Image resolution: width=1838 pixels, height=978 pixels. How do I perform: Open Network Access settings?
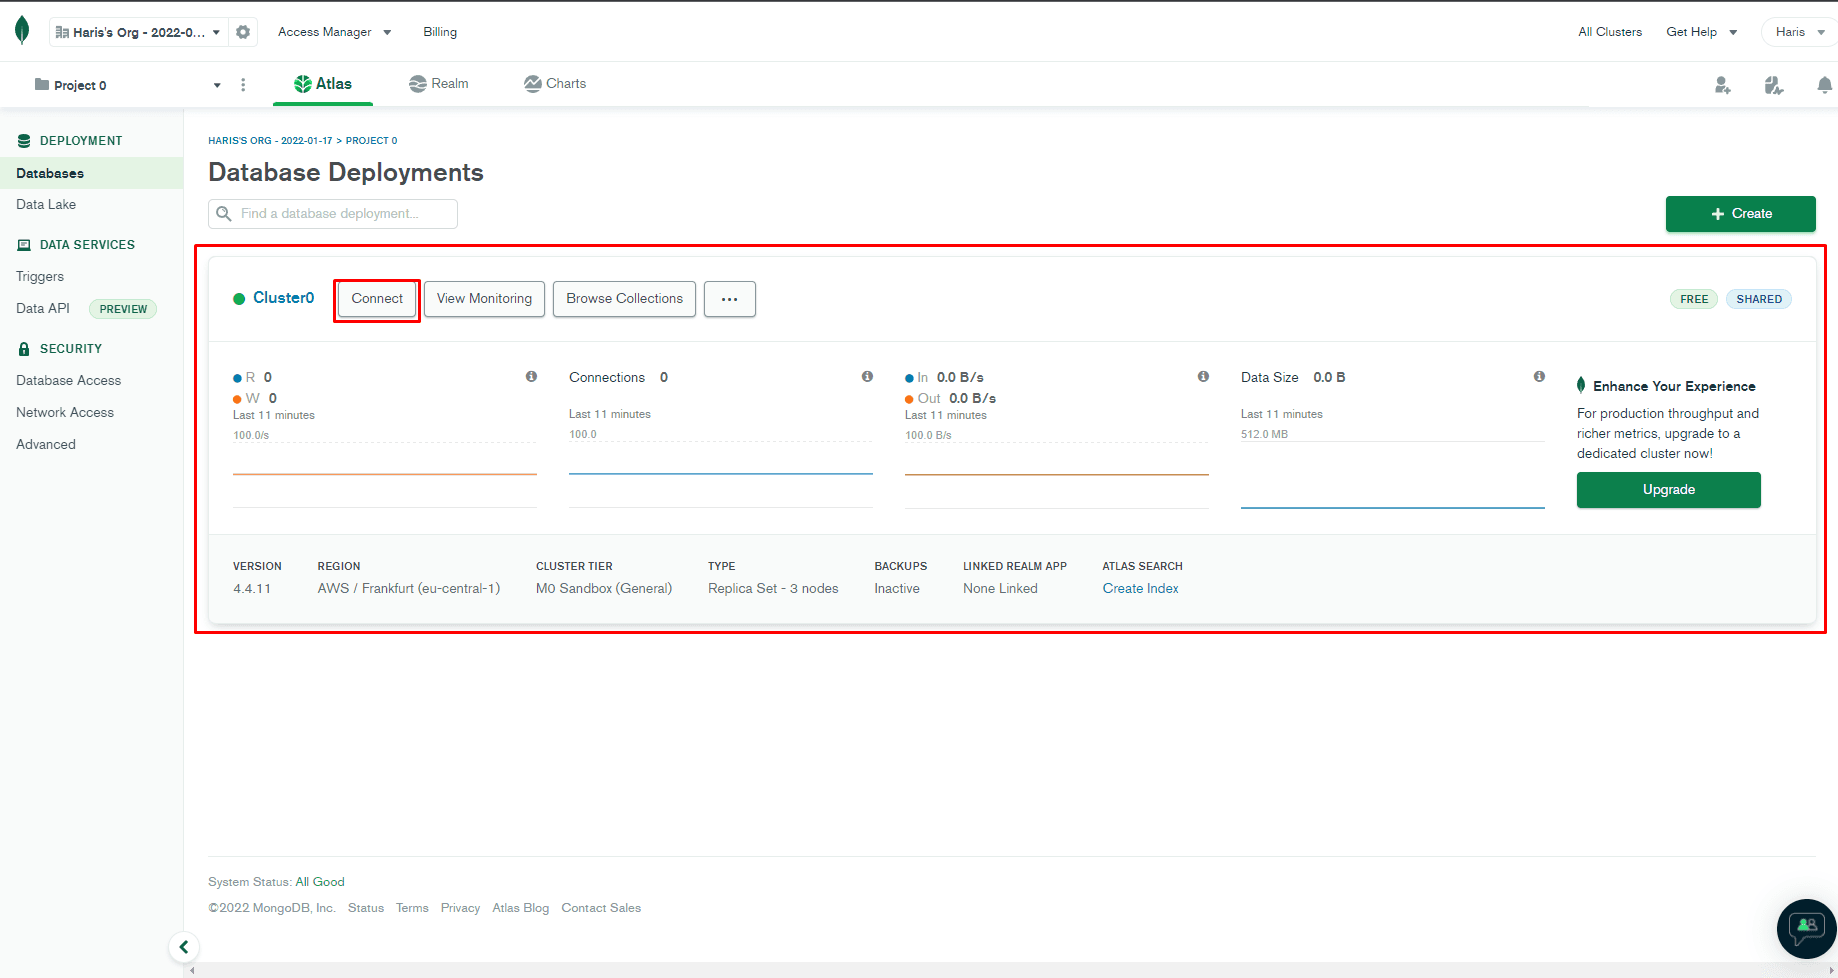coord(65,412)
